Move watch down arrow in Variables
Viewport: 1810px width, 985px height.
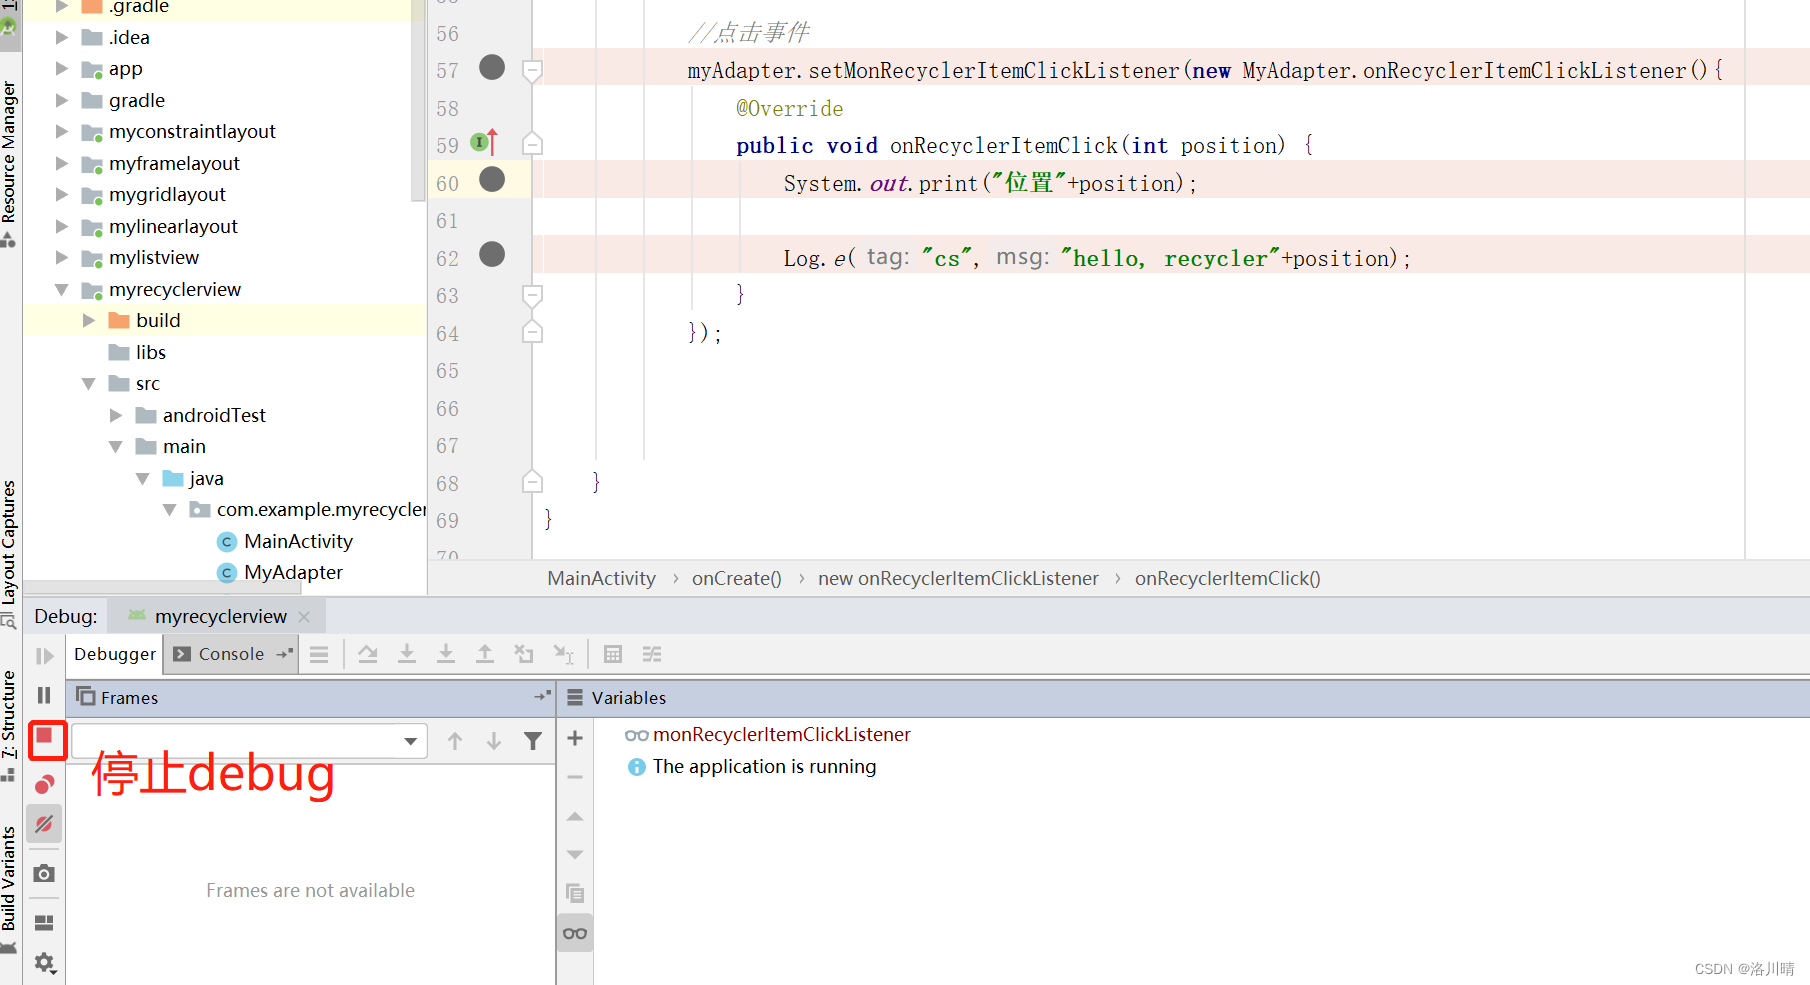tap(575, 855)
